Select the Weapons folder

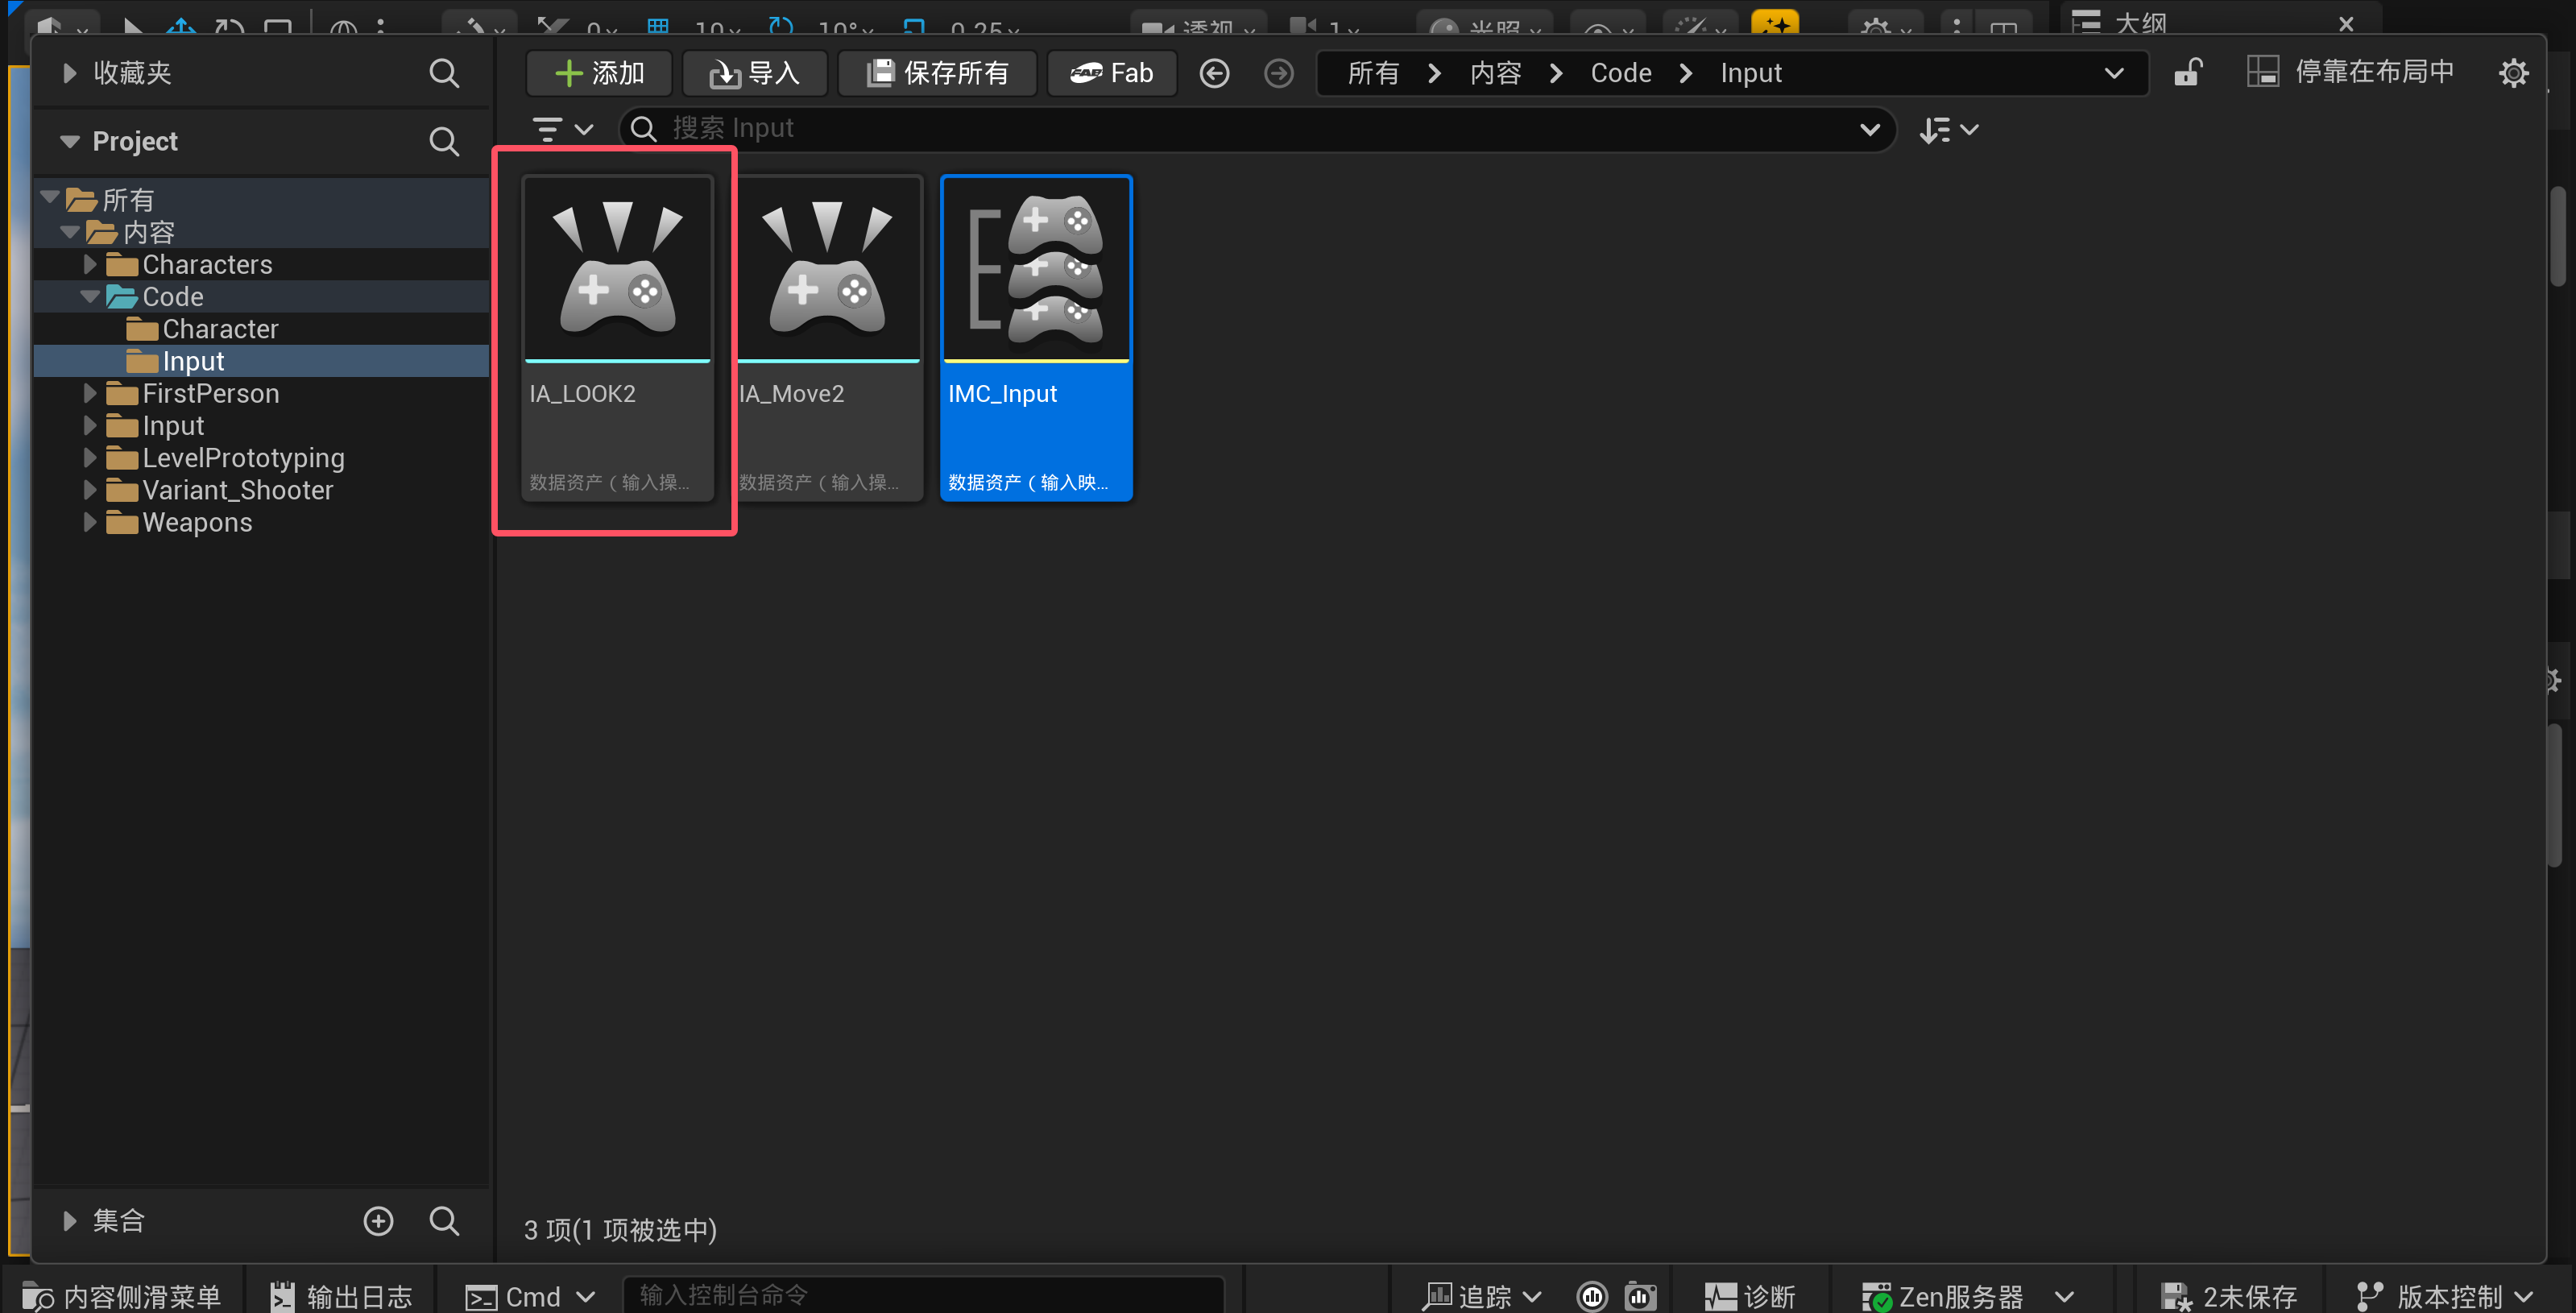(197, 522)
